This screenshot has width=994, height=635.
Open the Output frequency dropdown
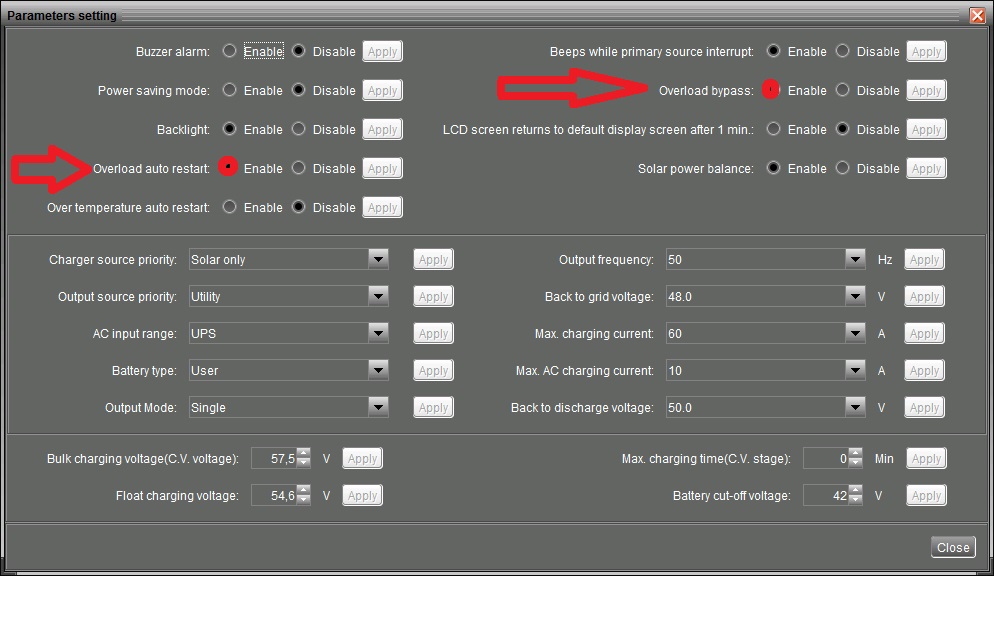[x=854, y=259]
